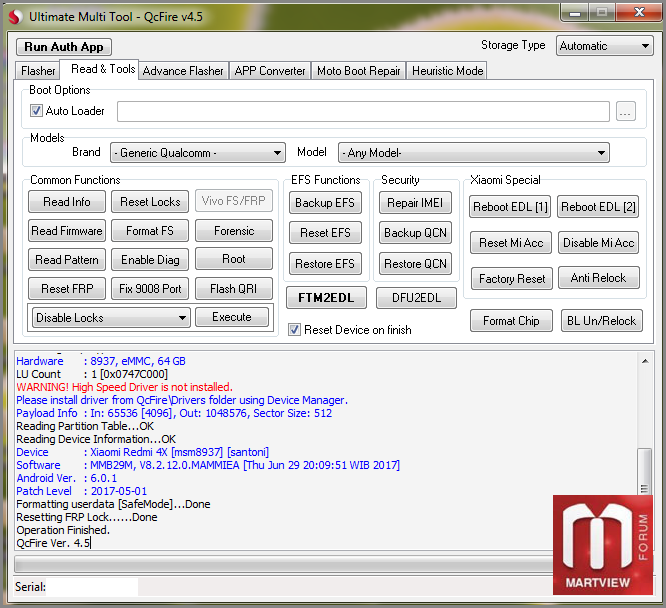666x608 pixels.
Task: Click the Run Auth App button
Action: pos(64,47)
